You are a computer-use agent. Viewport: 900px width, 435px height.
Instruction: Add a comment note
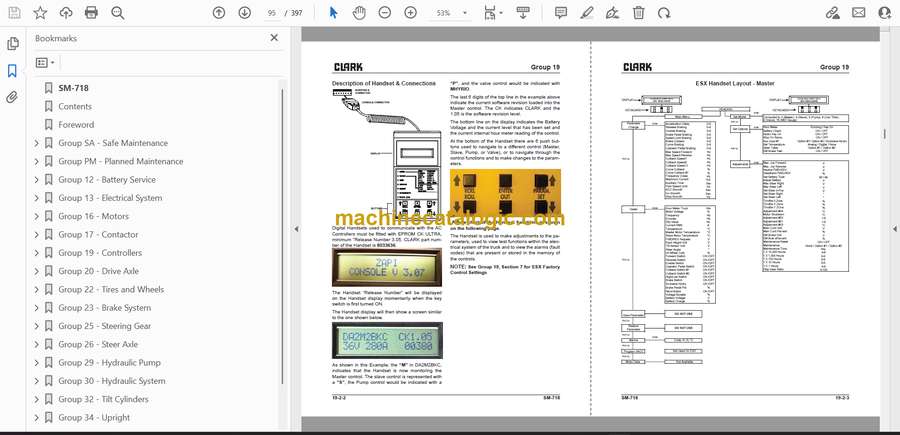tap(561, 13)
